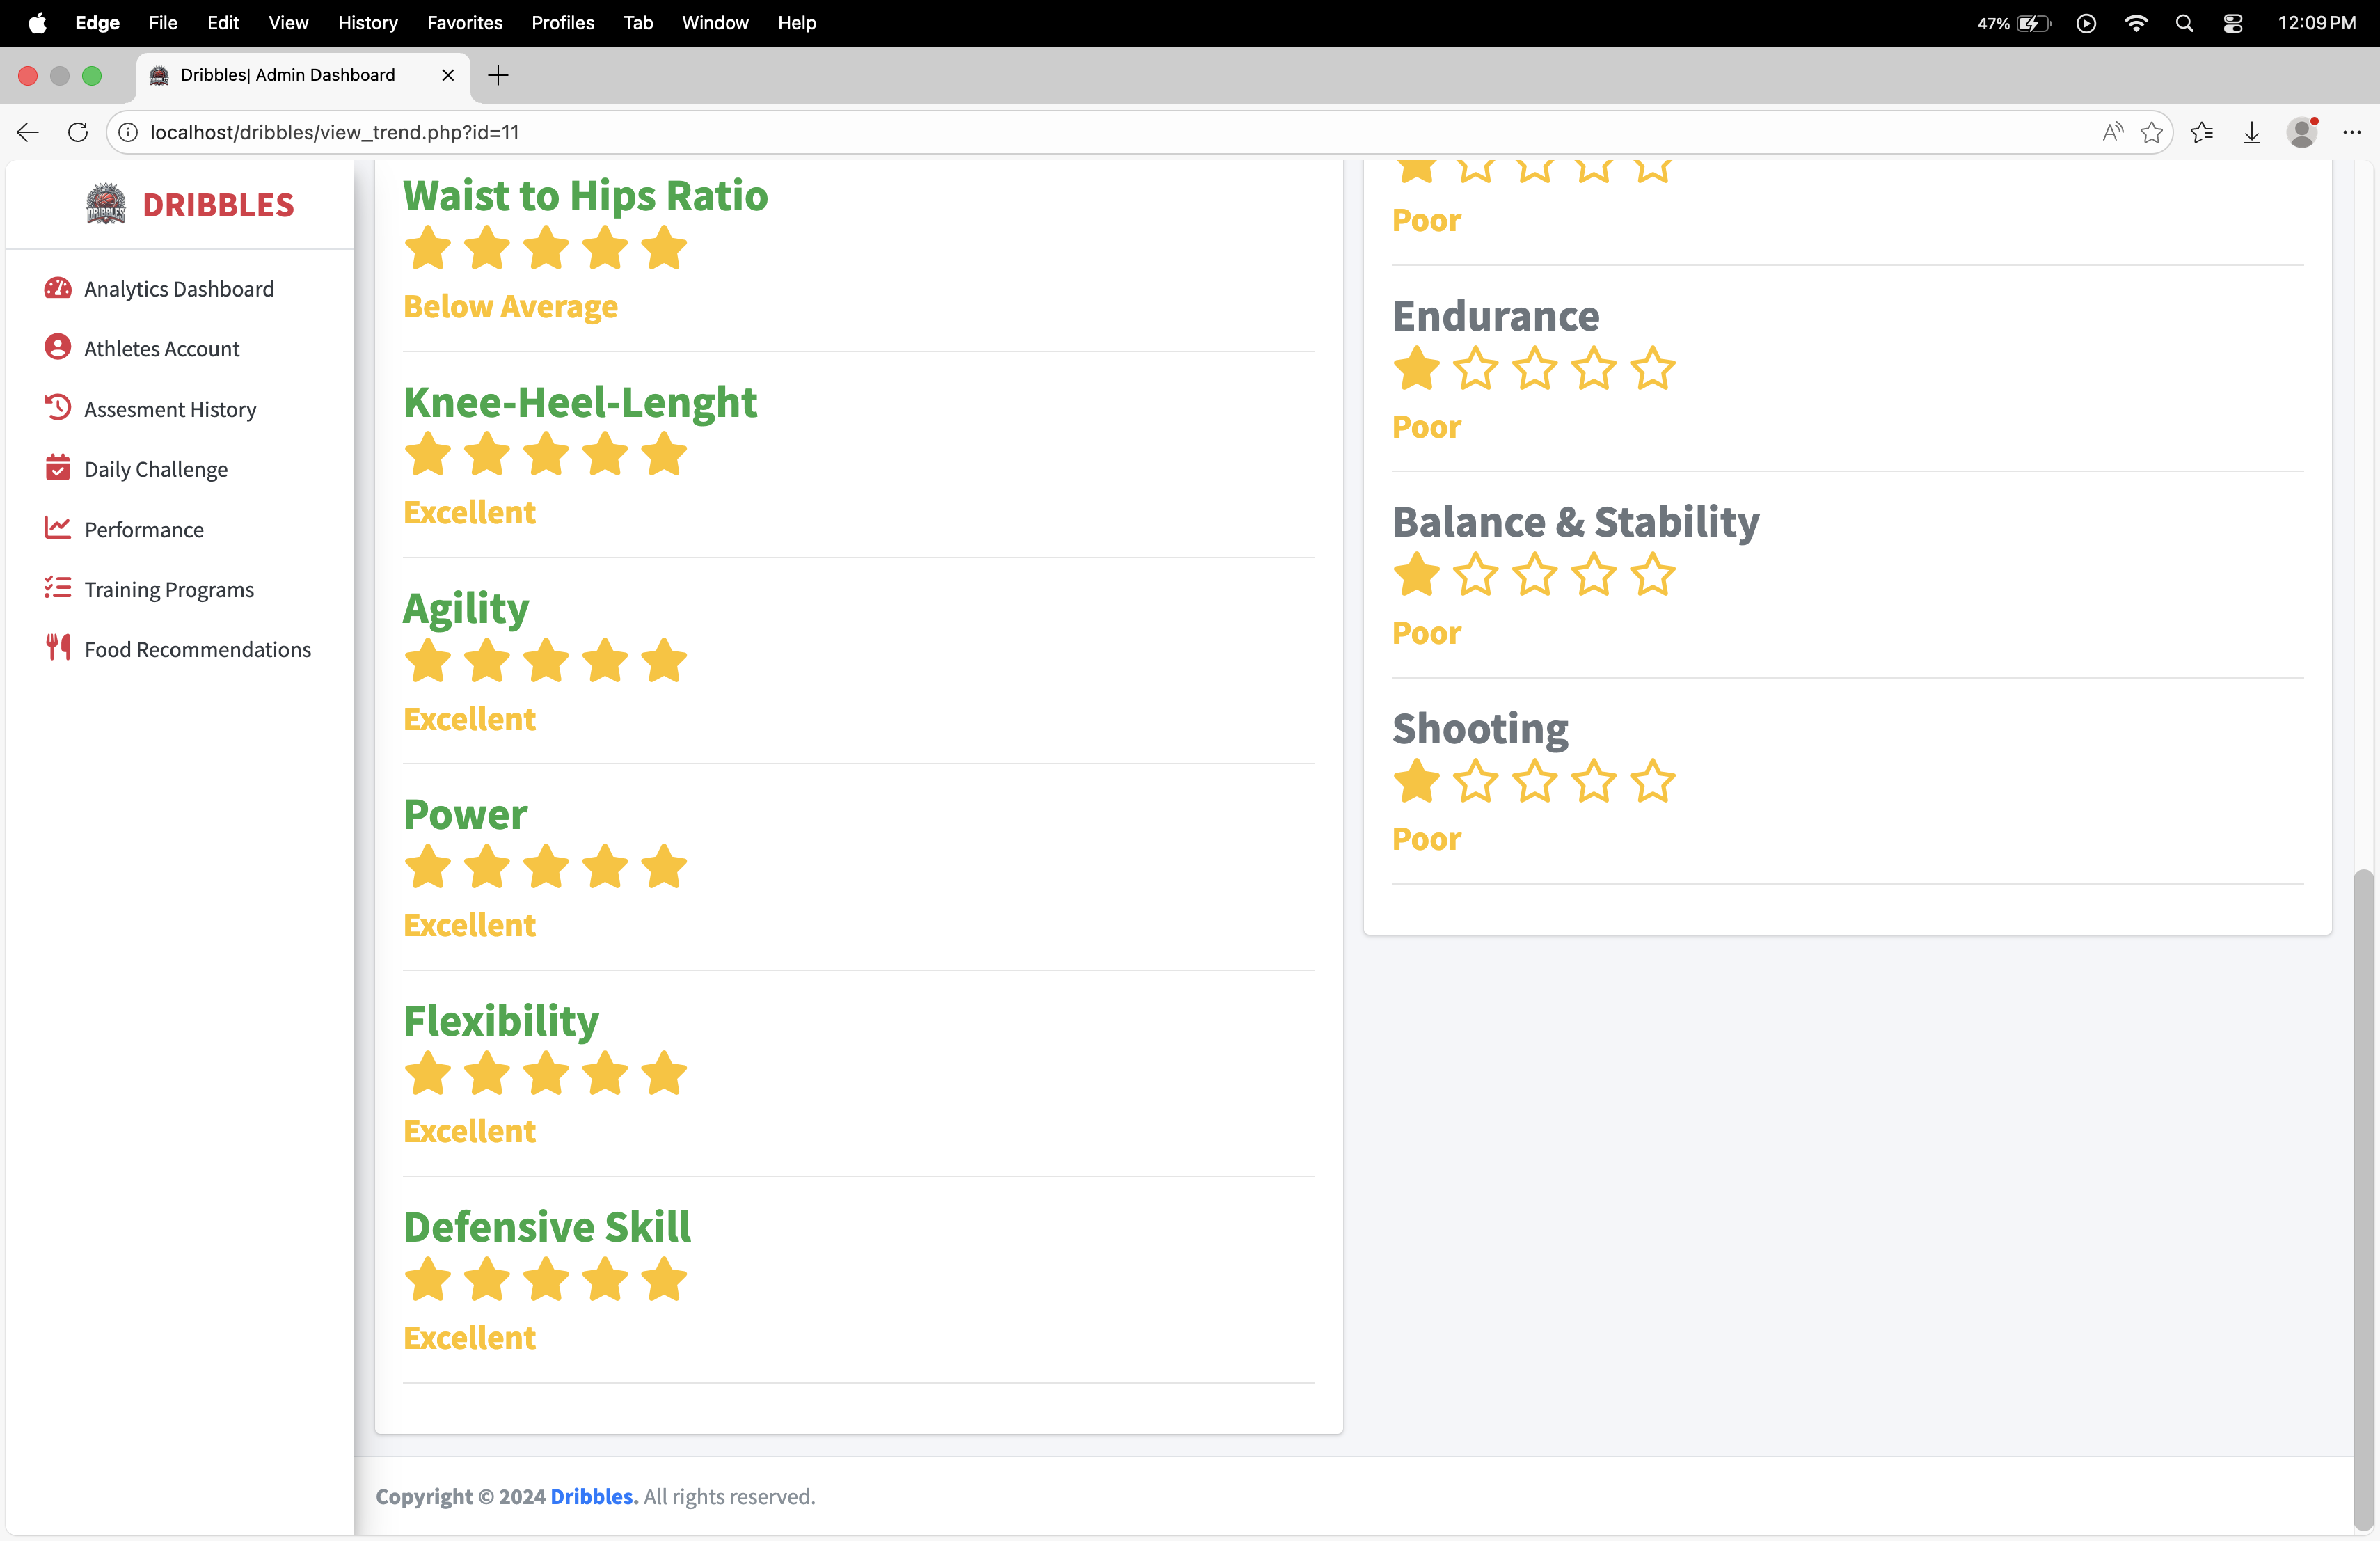Click the Food Recommendations utensils icon

(x=58, y=648)
